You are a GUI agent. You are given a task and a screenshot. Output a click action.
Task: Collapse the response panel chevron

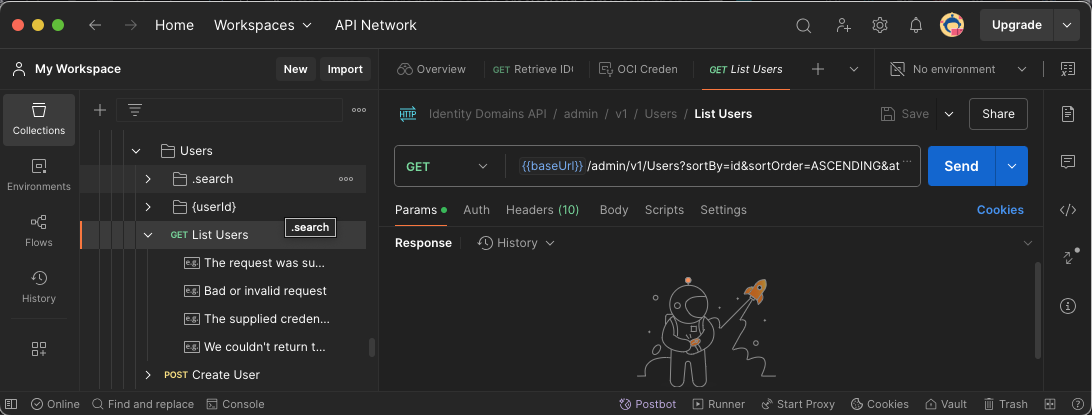click(x=1028, y=243)
